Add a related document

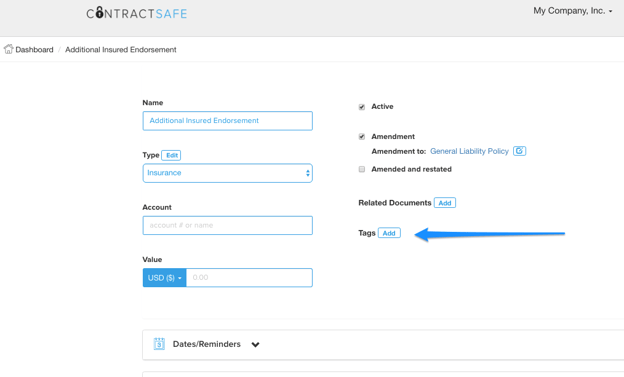445,203
